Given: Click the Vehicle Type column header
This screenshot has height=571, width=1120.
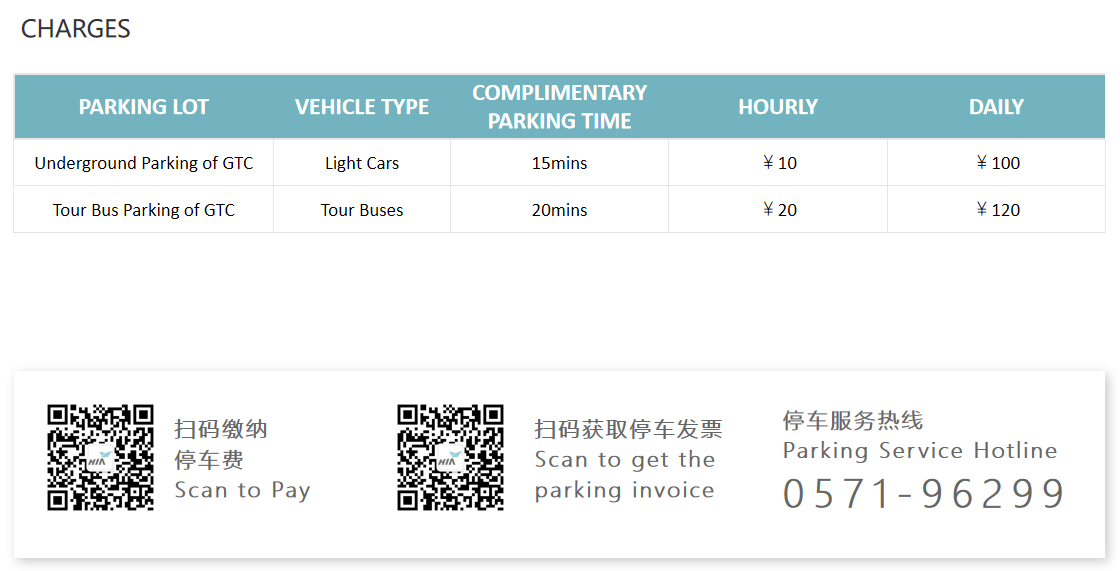Looking at the screenshot, I should pos(362,107).
